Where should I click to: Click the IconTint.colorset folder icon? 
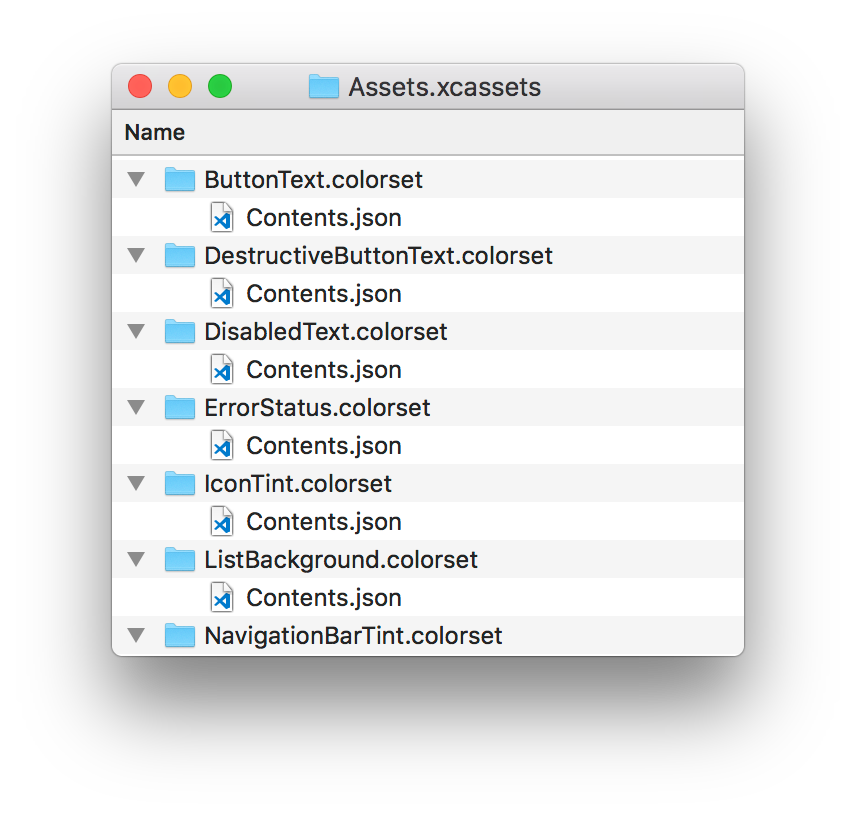pos(180,484)
